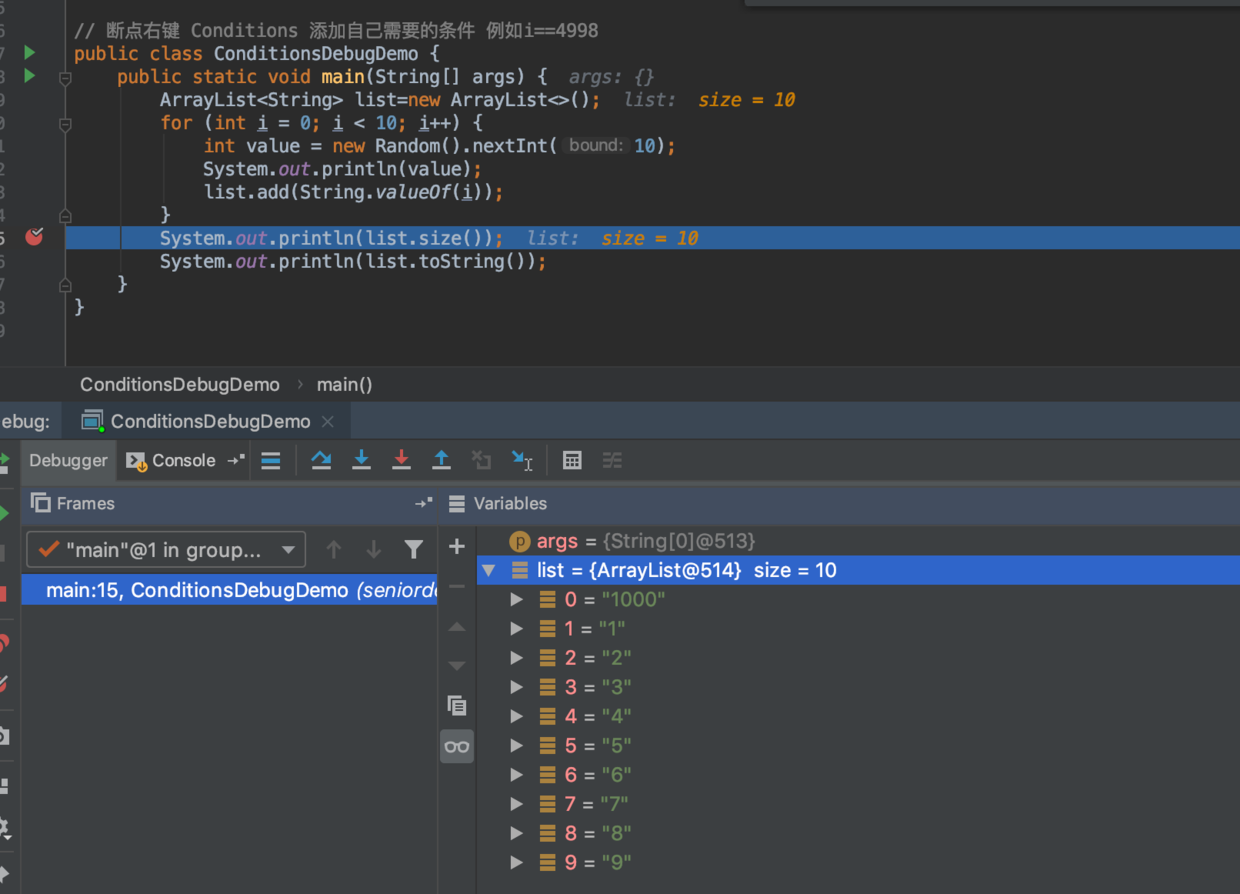Image resolution: width=1240 pixels, height=894 pixels.
Task: Click the frames filter funnel icon
Action: (x=413, y=549)
